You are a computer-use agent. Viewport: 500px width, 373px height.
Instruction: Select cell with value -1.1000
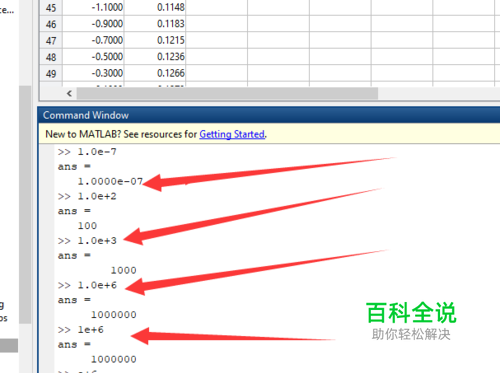[93, 7]
